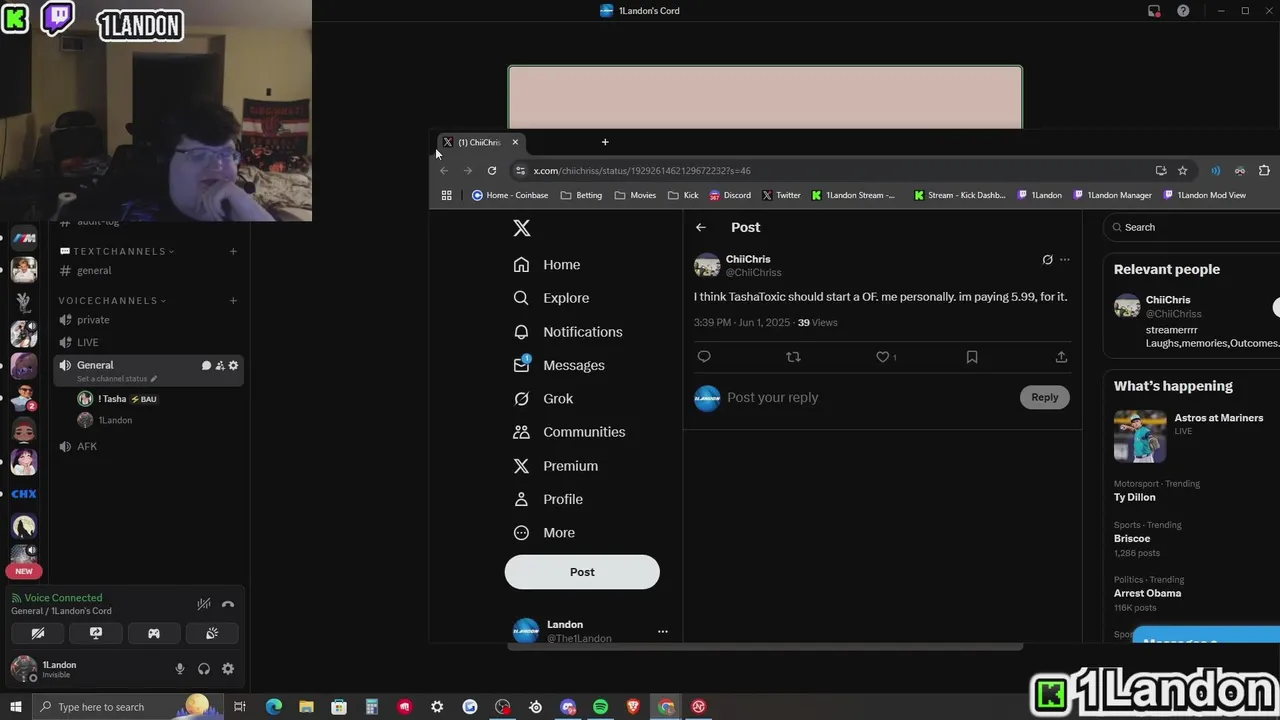Toggle Discord noise suppression
The image size is (1280, 720).
point(204,604)
